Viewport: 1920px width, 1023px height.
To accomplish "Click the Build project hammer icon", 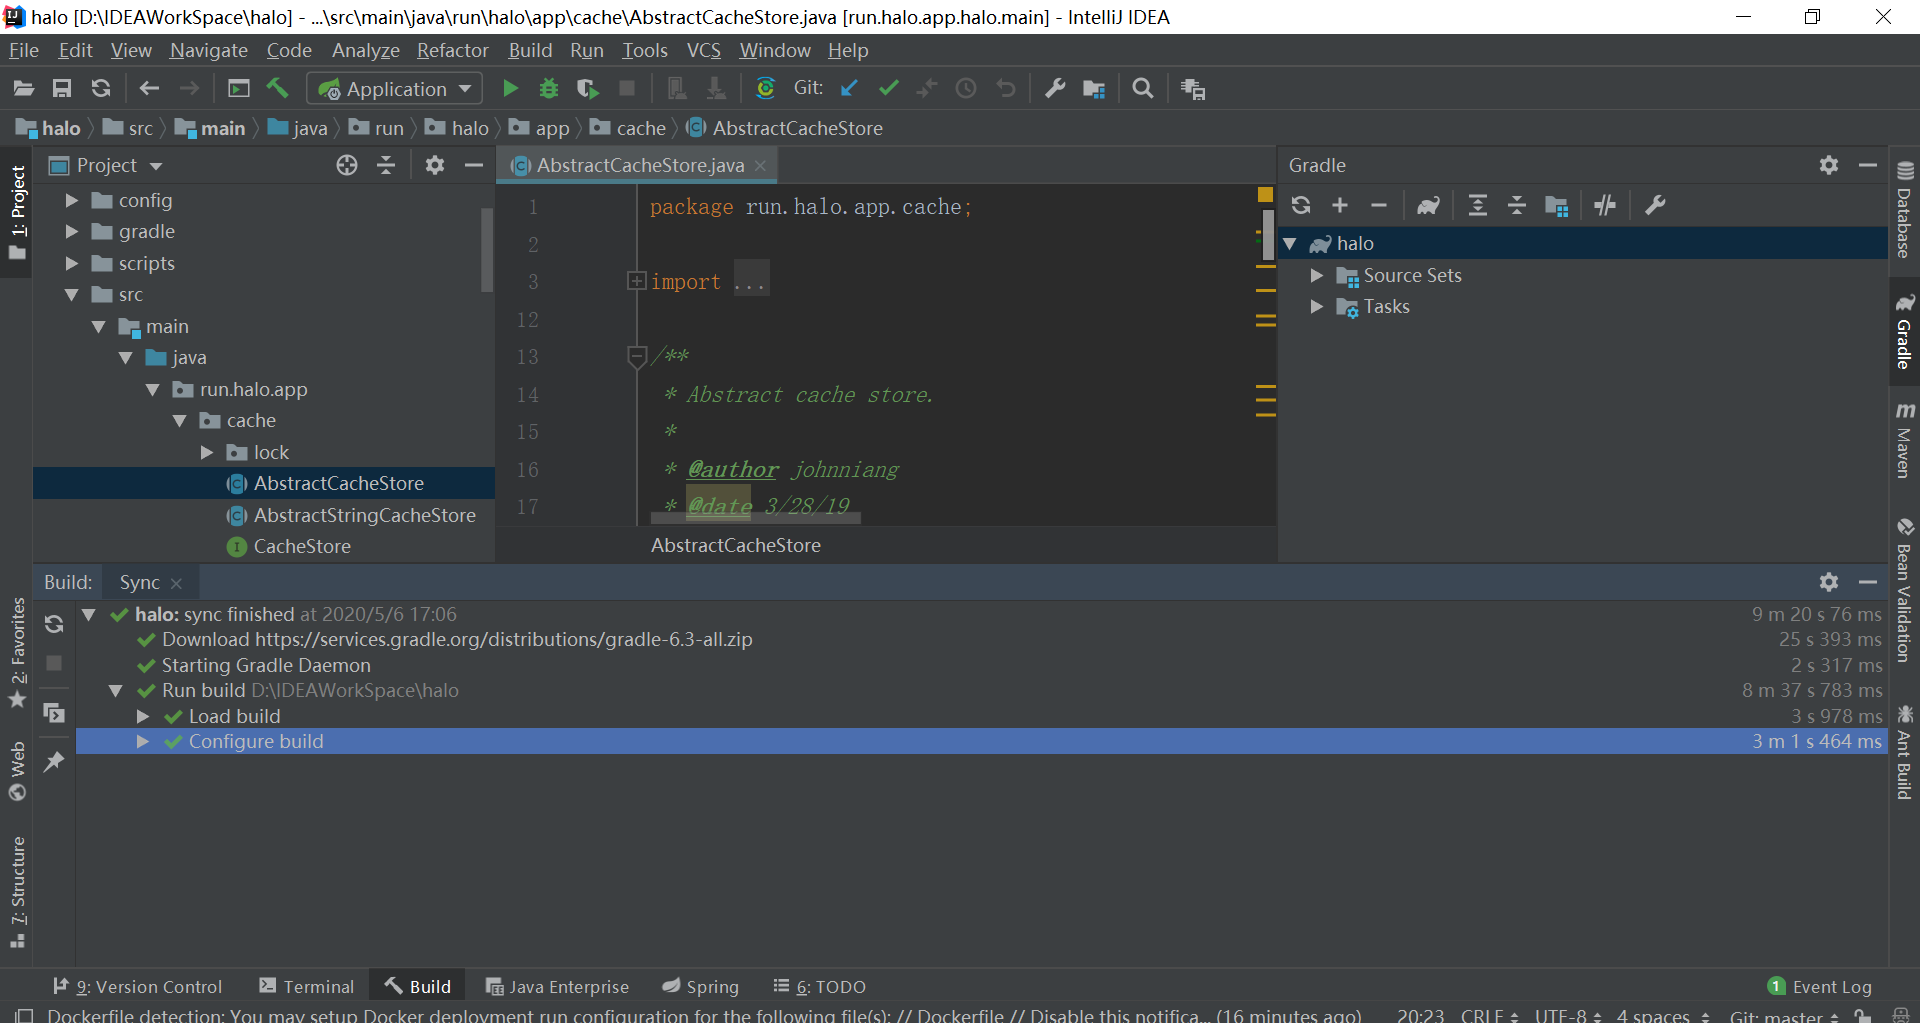I will pyautogui.click(x=277, y=89).
